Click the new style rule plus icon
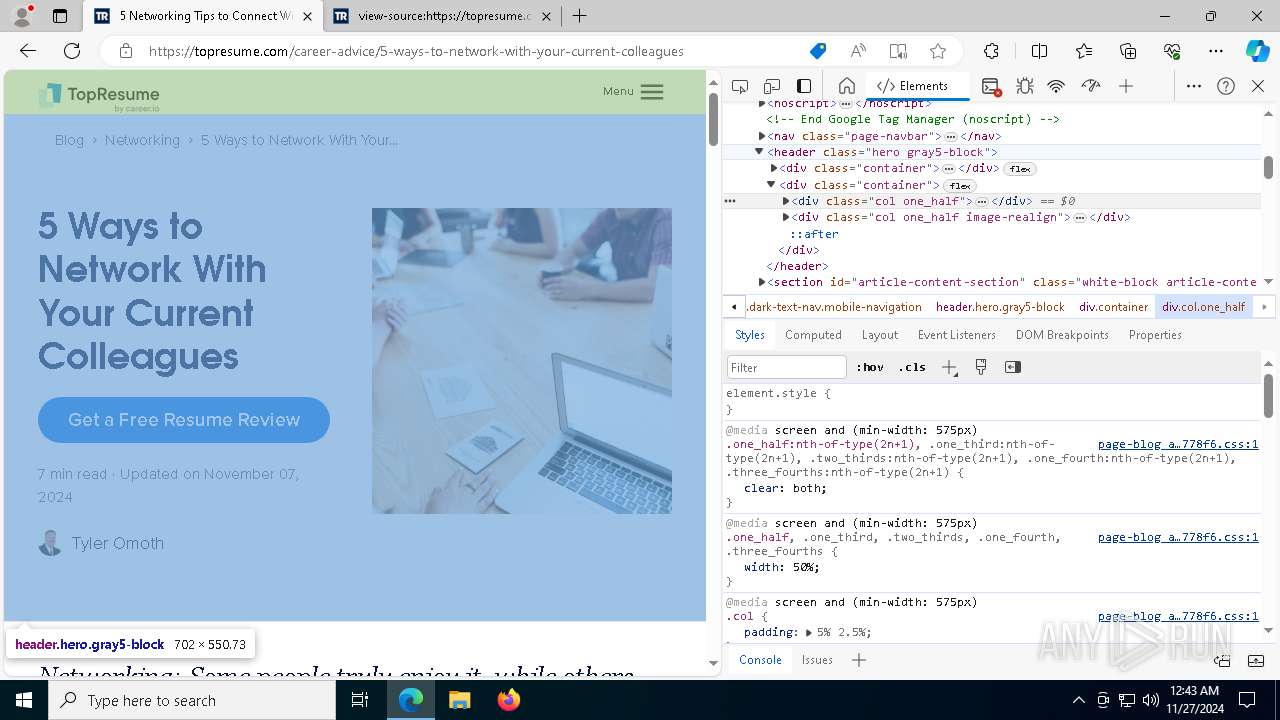 949,367
